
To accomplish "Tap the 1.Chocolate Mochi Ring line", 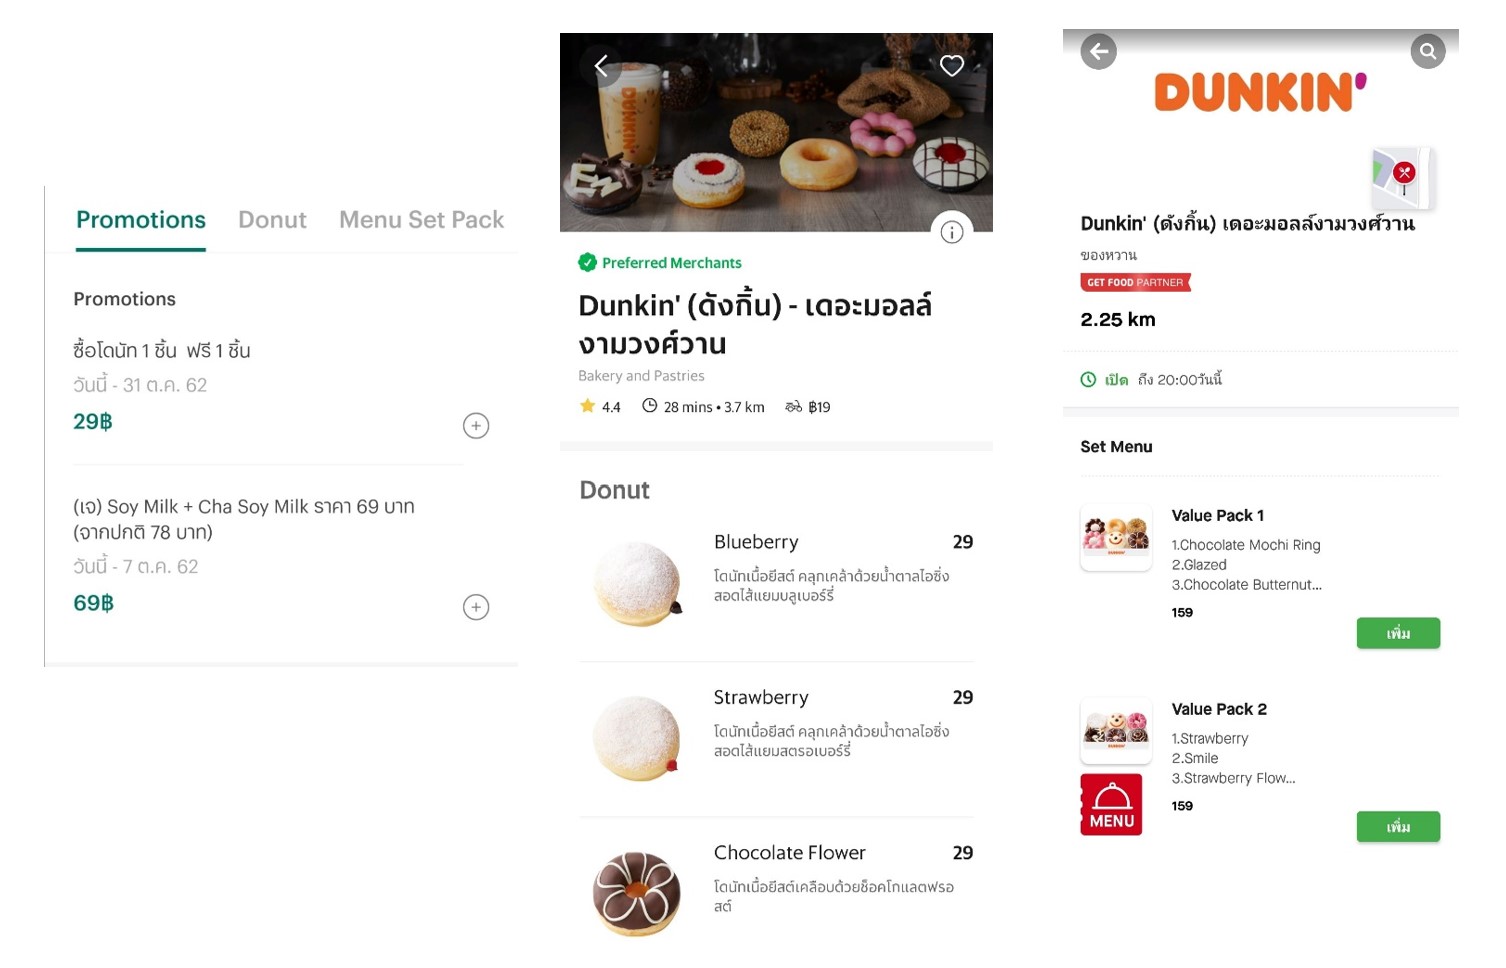I will 1246,545.
